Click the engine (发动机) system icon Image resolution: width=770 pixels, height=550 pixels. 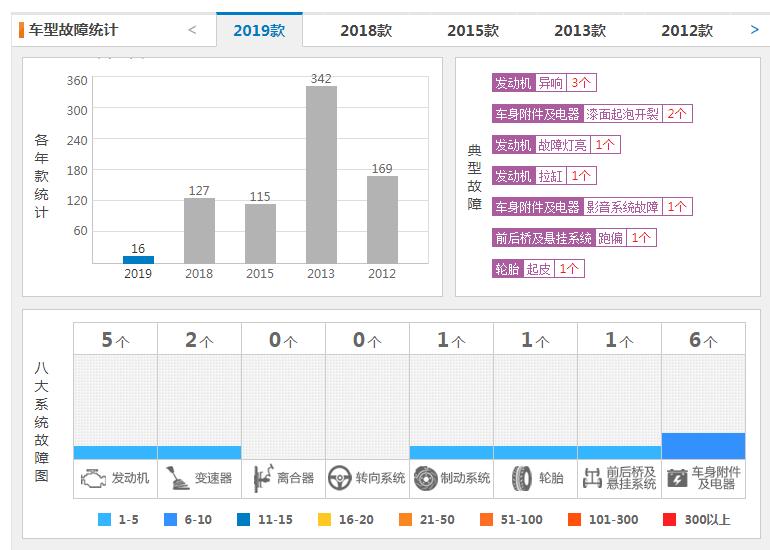(93, 478)
